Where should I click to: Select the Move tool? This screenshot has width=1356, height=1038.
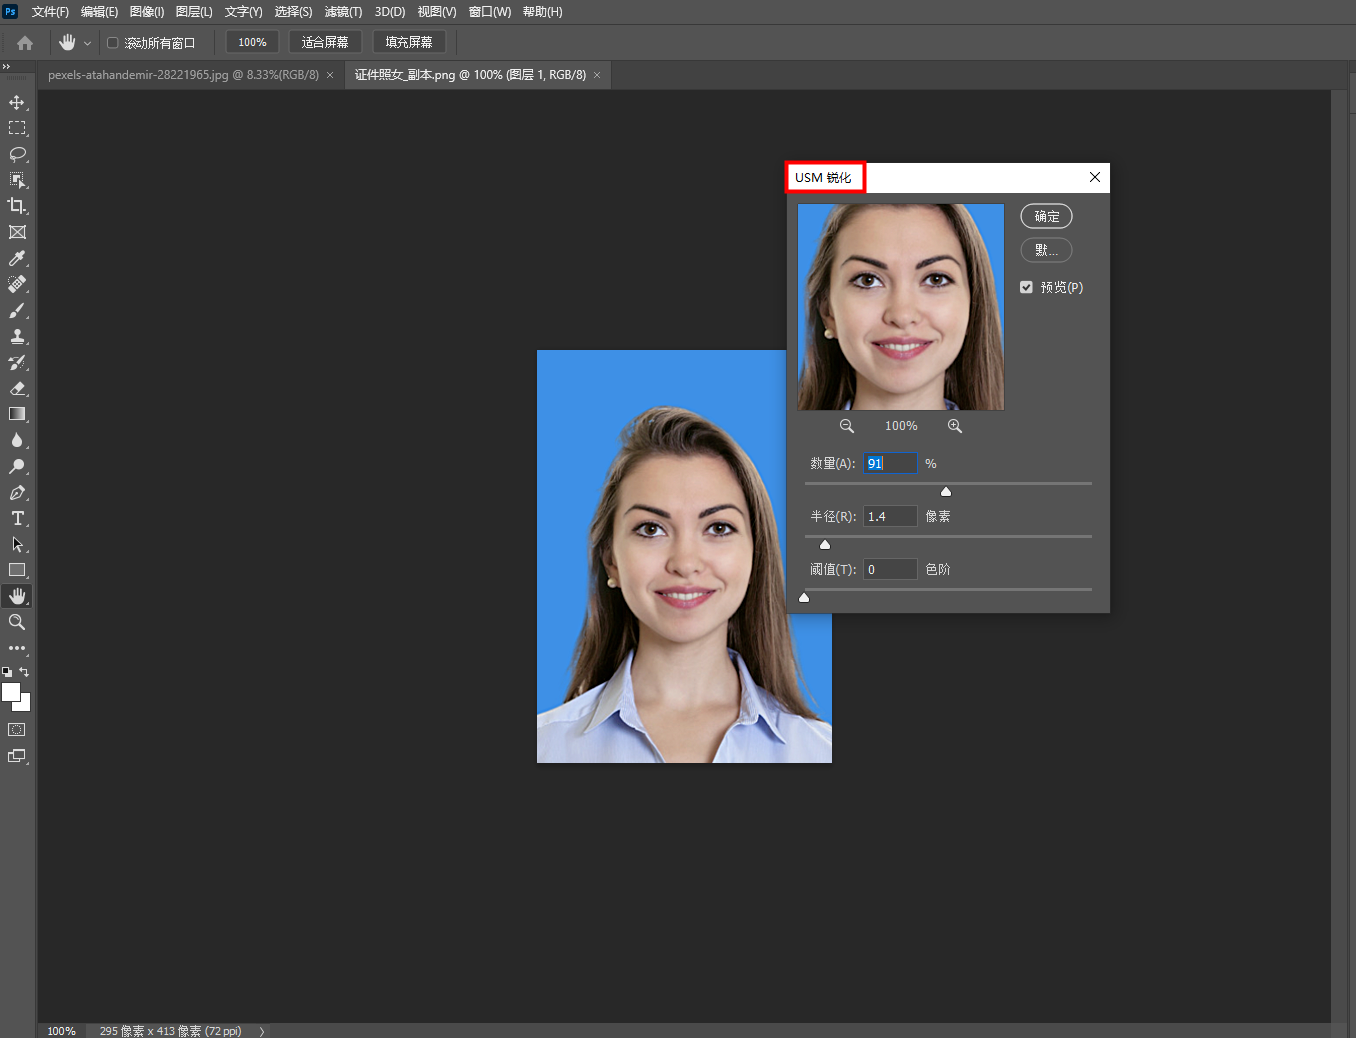click(17, 103)
